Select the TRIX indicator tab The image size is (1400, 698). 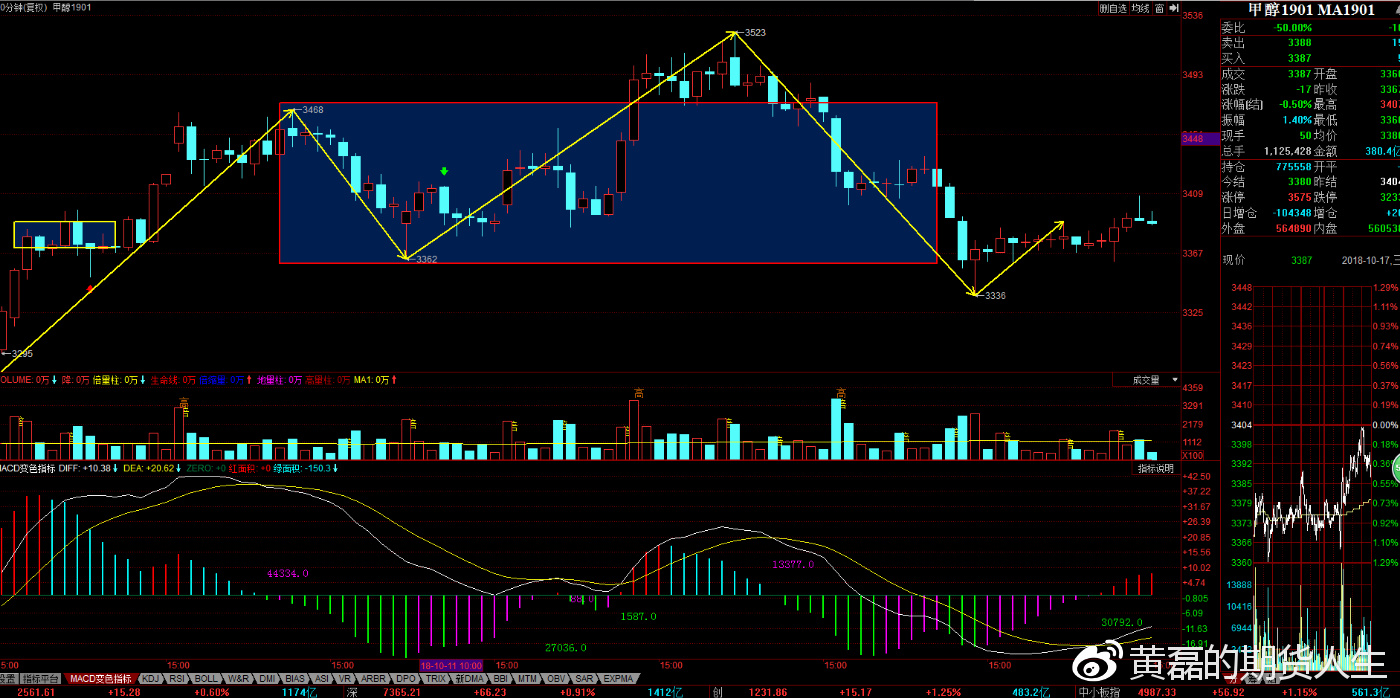pyautogui.click(x=436, y=678)
